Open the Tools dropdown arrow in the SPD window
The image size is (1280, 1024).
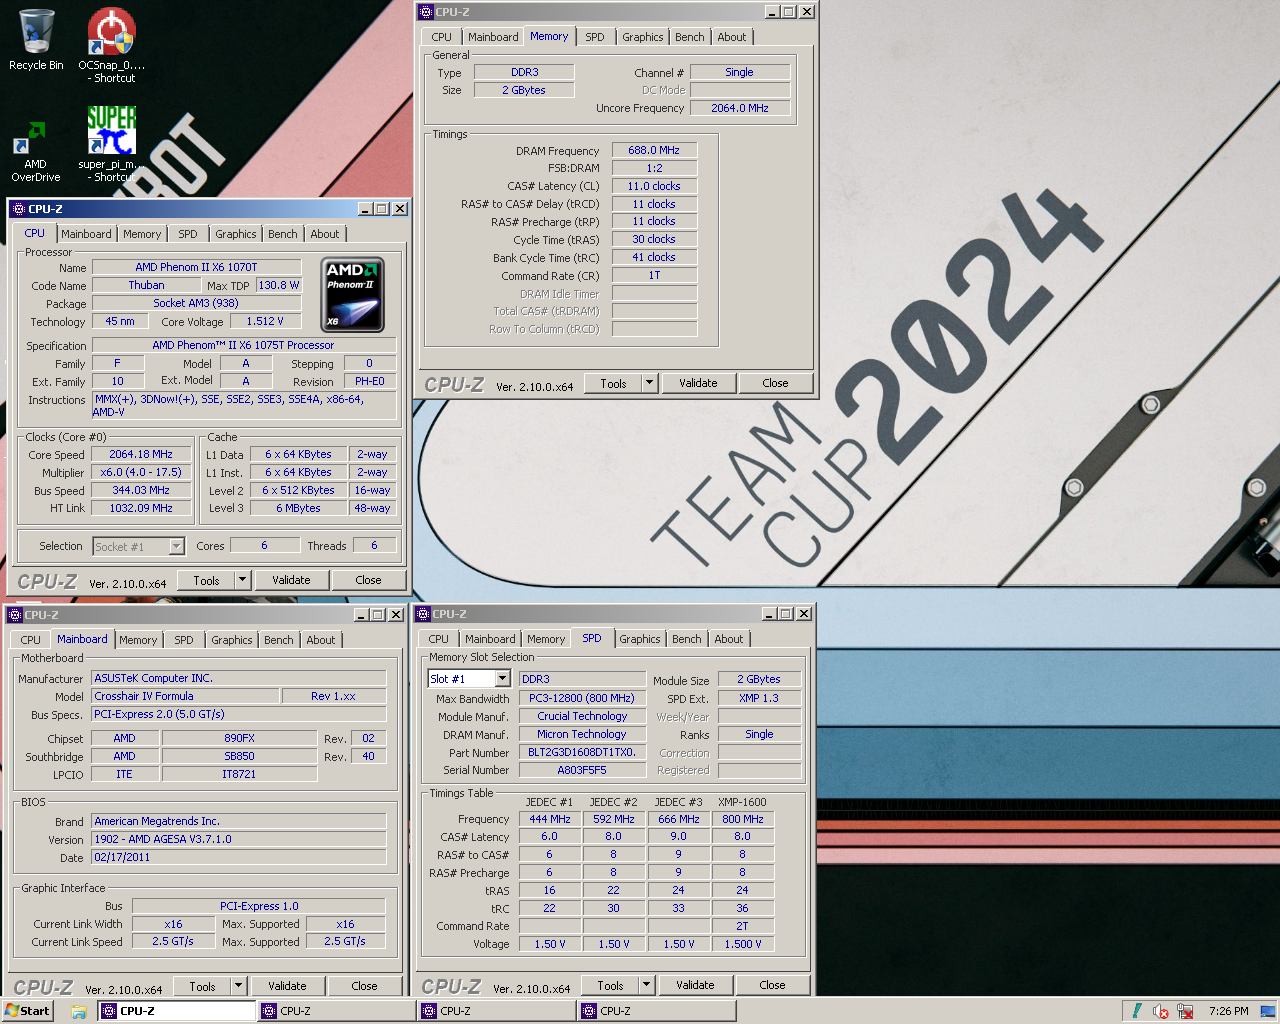click(x=646, y=985)
